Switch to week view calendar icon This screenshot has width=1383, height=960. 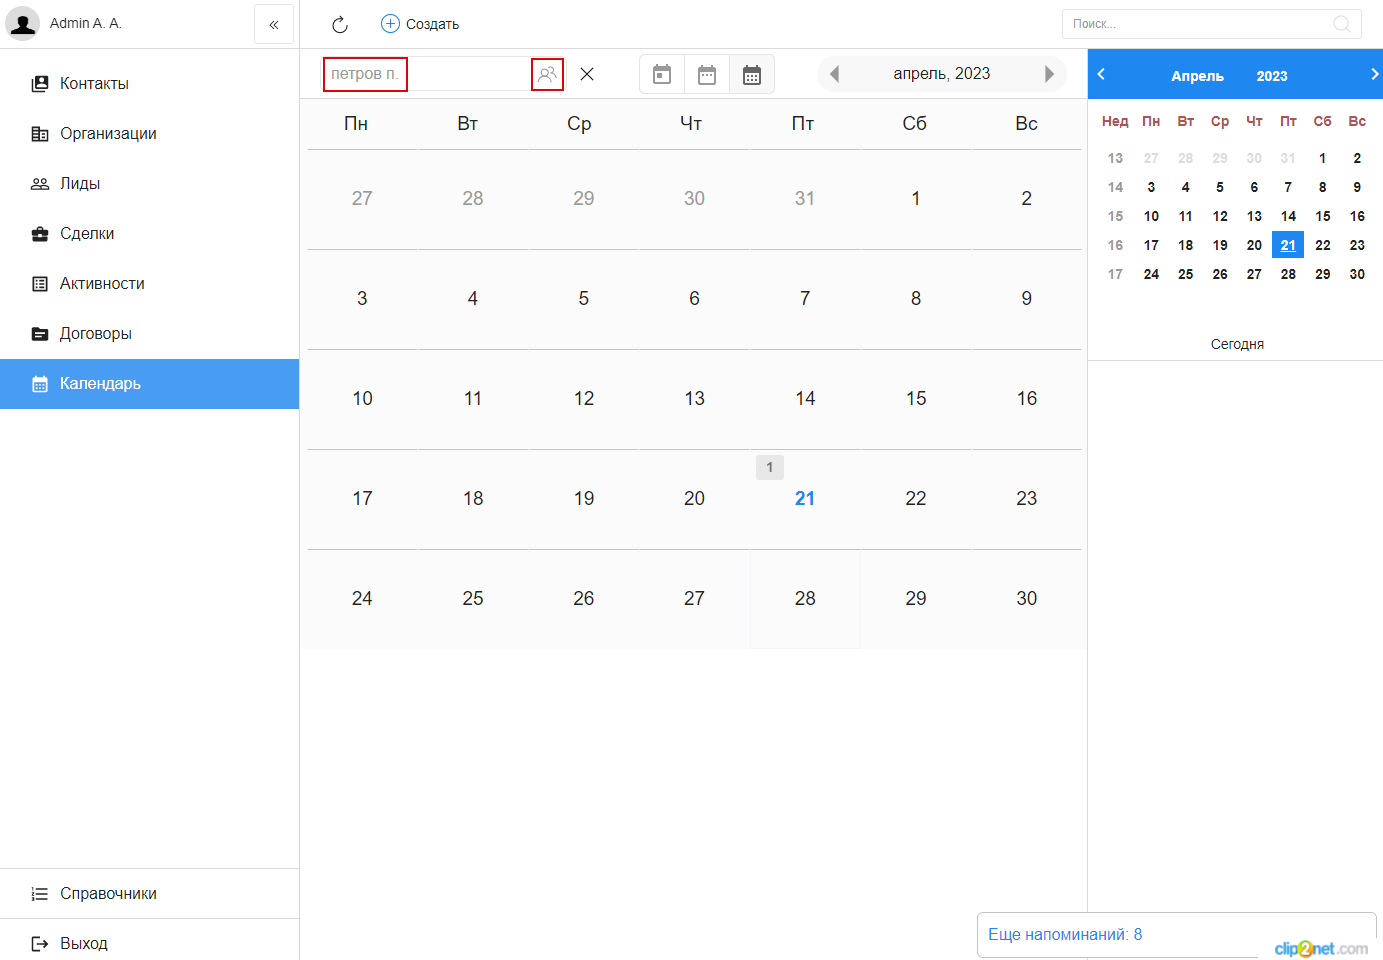coord(707,74)
